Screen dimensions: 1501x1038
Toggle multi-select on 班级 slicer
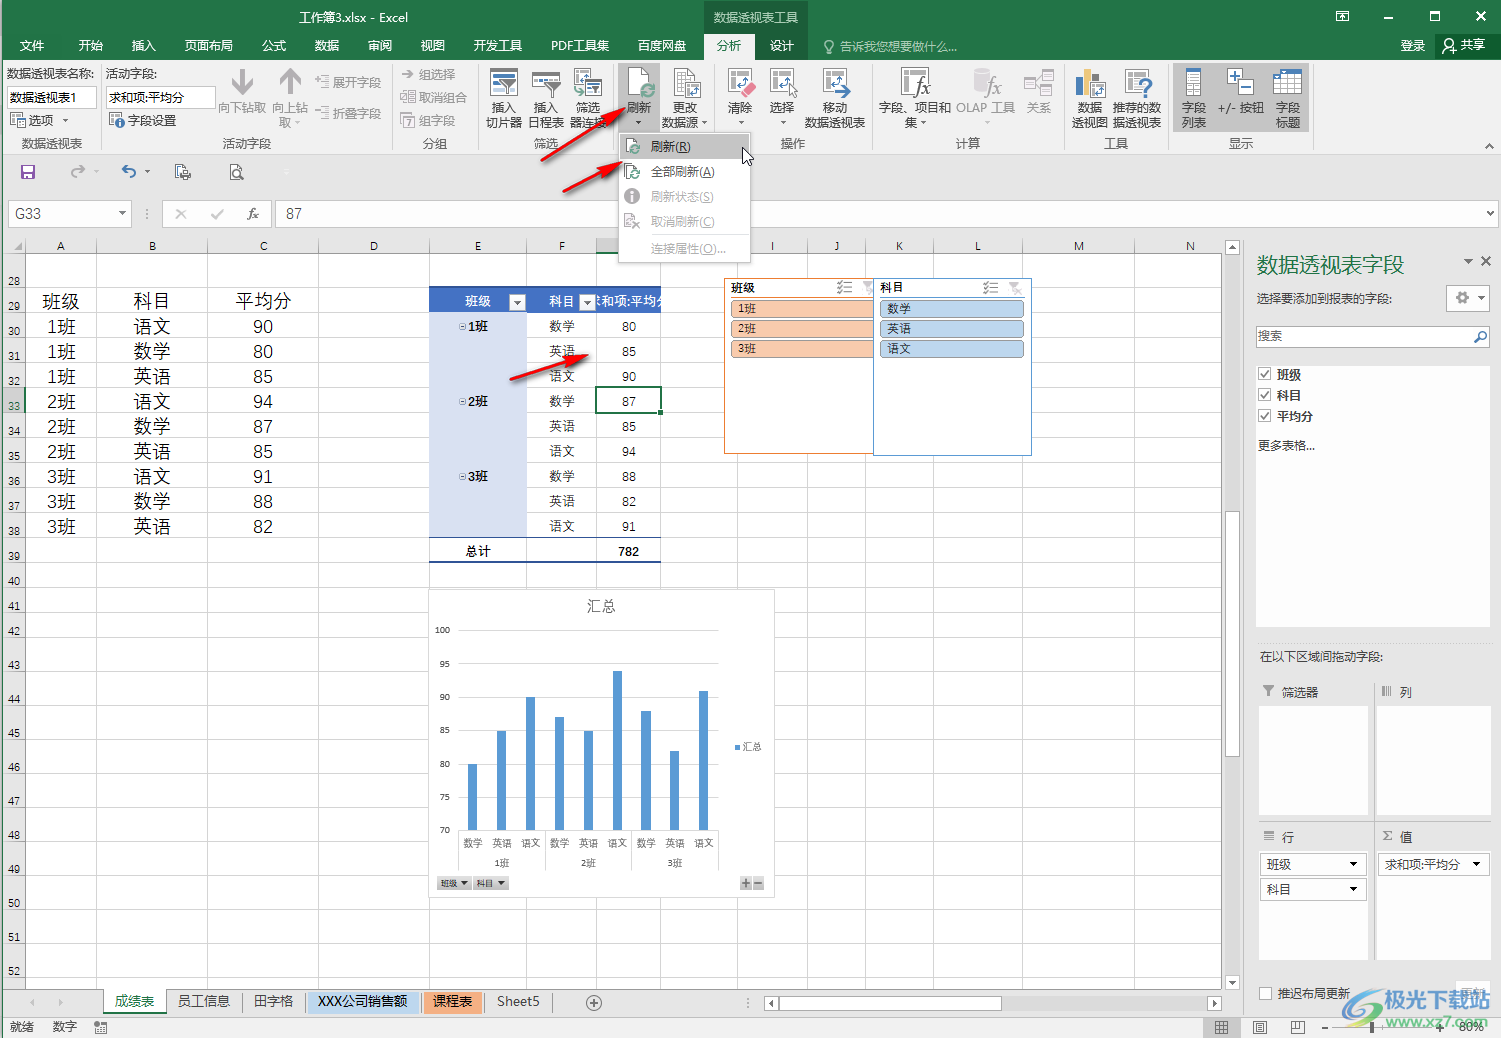(x=844, y=288)
